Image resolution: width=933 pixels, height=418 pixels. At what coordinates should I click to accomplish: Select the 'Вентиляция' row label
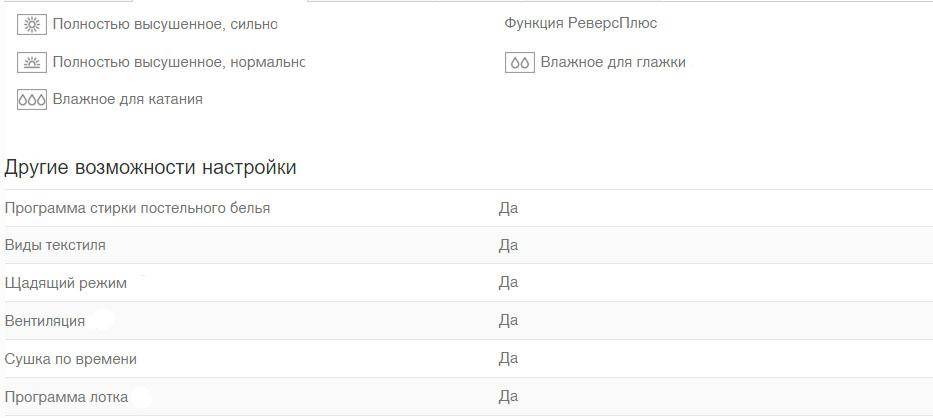(45, 322)
